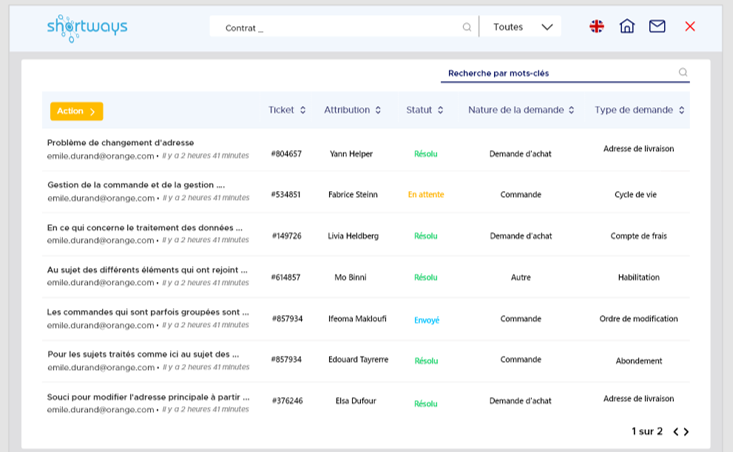
Task: Open ticket Problème de changement d'adresse
Action: (121, 143)
